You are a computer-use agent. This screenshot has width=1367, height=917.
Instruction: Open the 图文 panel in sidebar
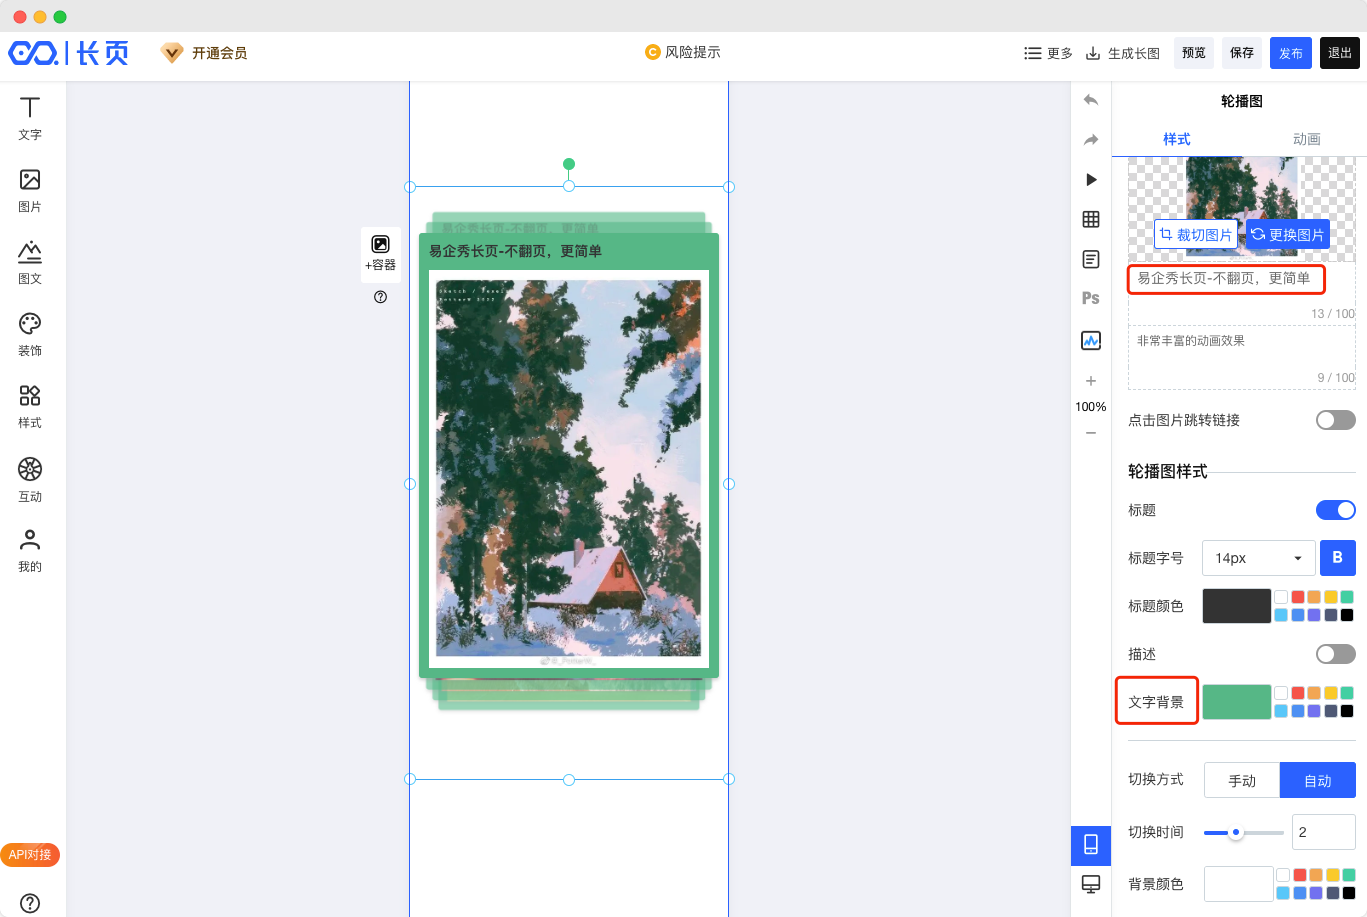click(x=30, y=262)
